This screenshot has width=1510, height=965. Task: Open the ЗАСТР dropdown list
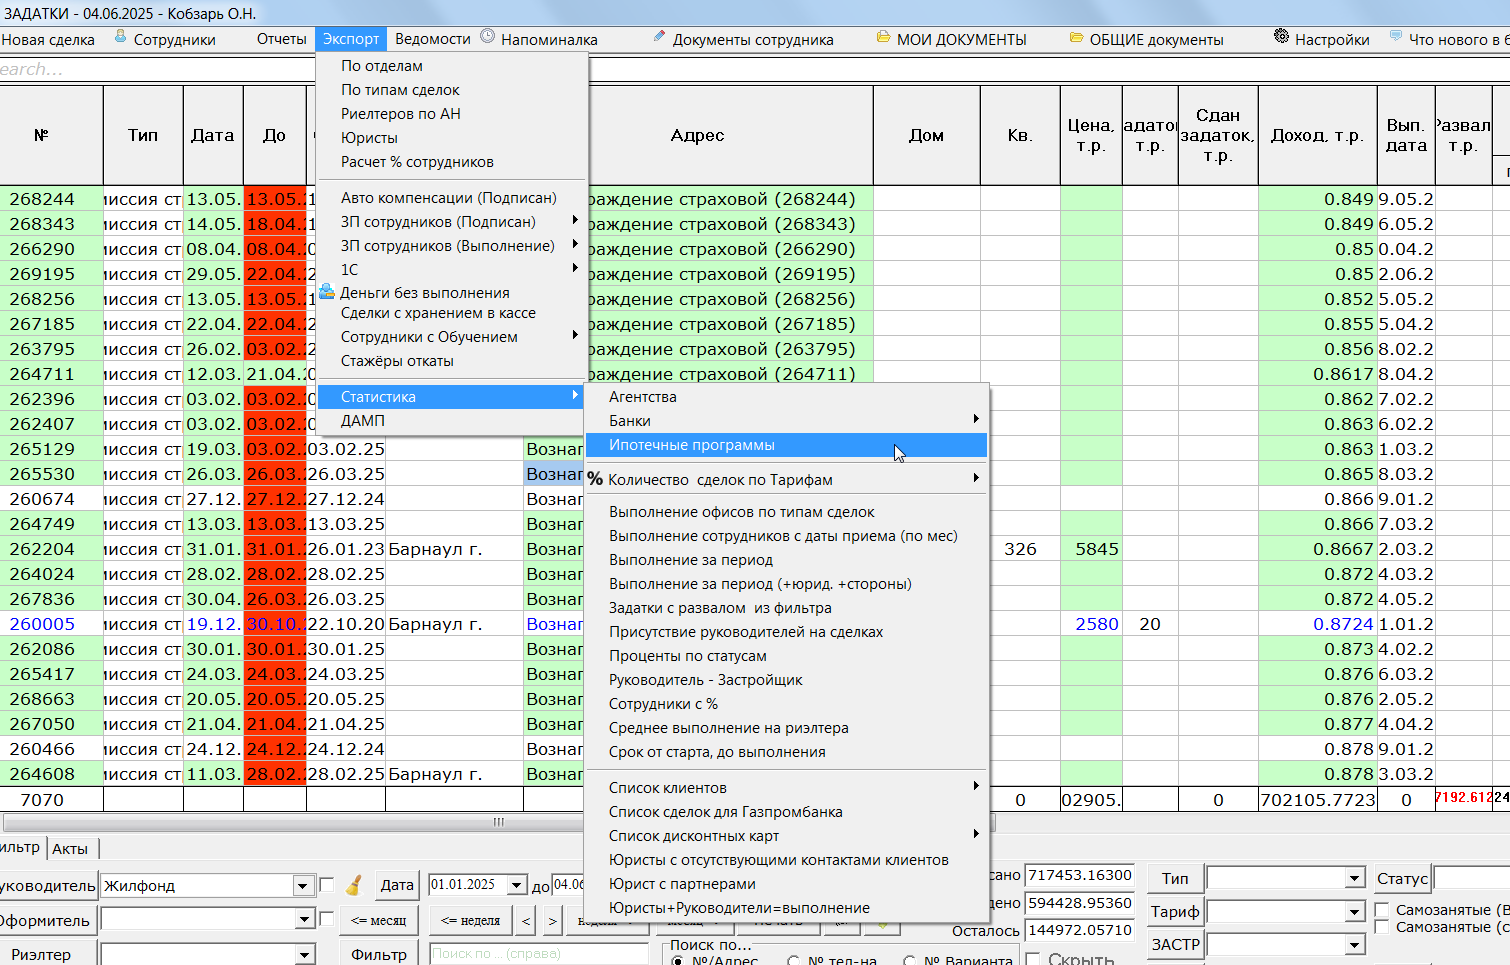tap(1355, 945)
